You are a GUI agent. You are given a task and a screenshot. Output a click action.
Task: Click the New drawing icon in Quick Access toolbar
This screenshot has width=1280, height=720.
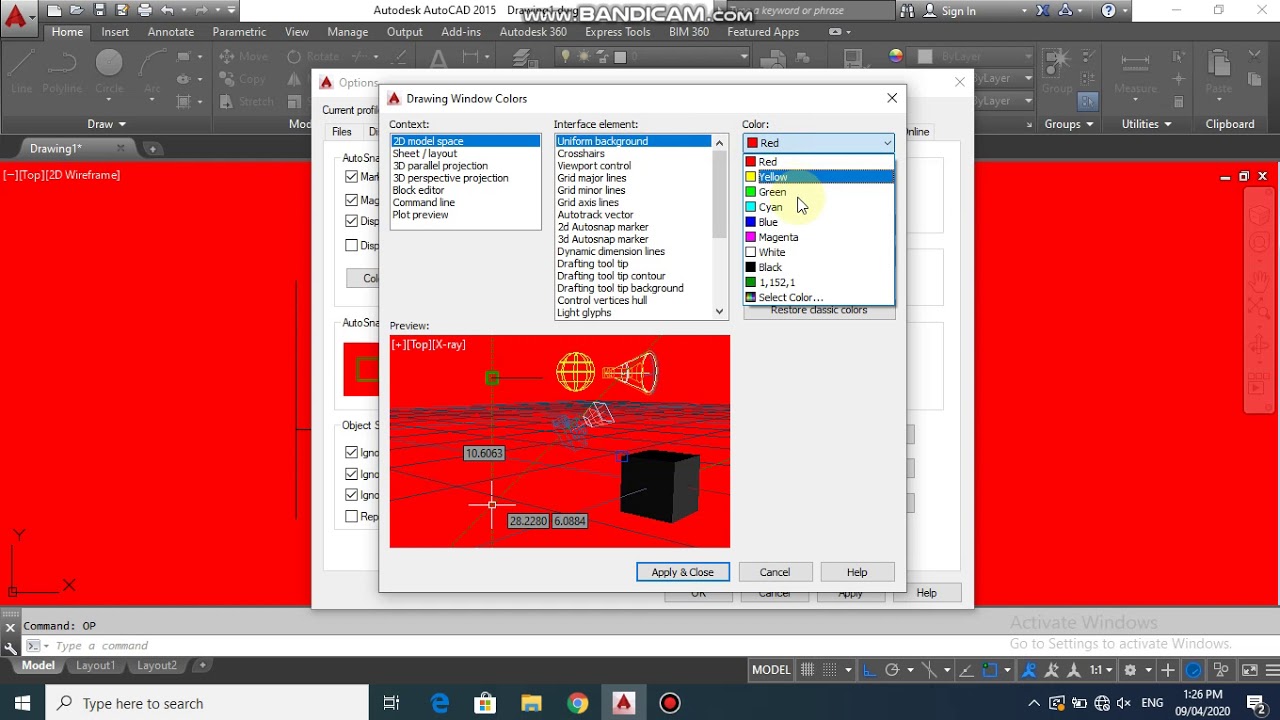click(54, 11)
